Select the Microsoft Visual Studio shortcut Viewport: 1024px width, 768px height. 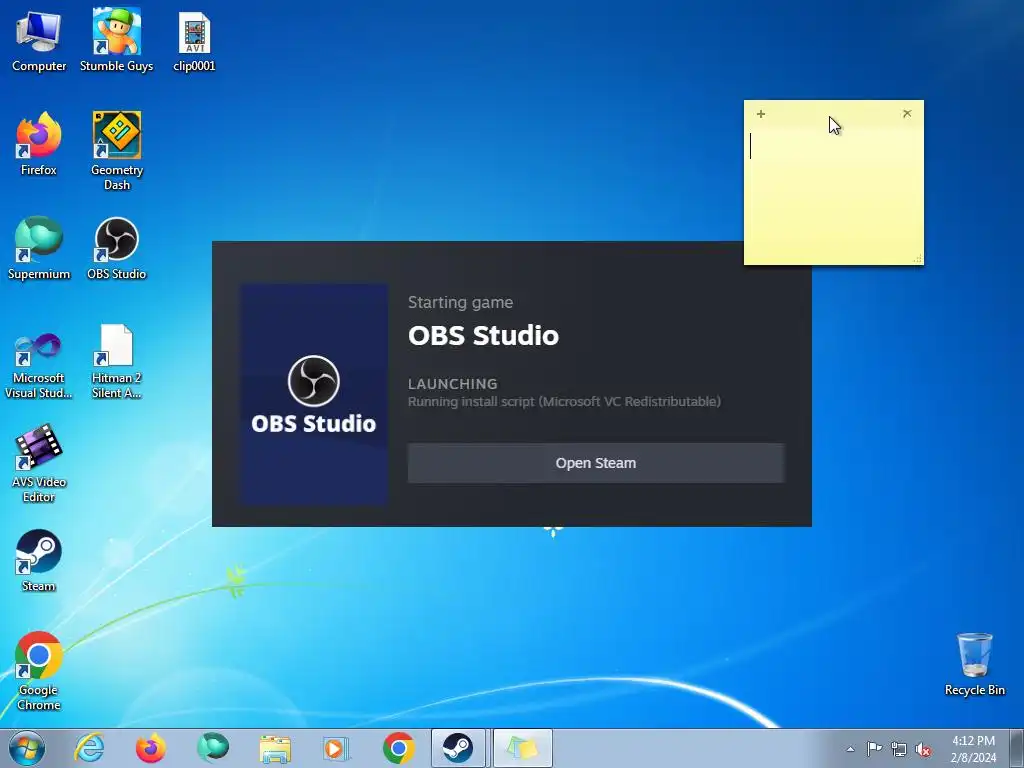click(39, 364)
